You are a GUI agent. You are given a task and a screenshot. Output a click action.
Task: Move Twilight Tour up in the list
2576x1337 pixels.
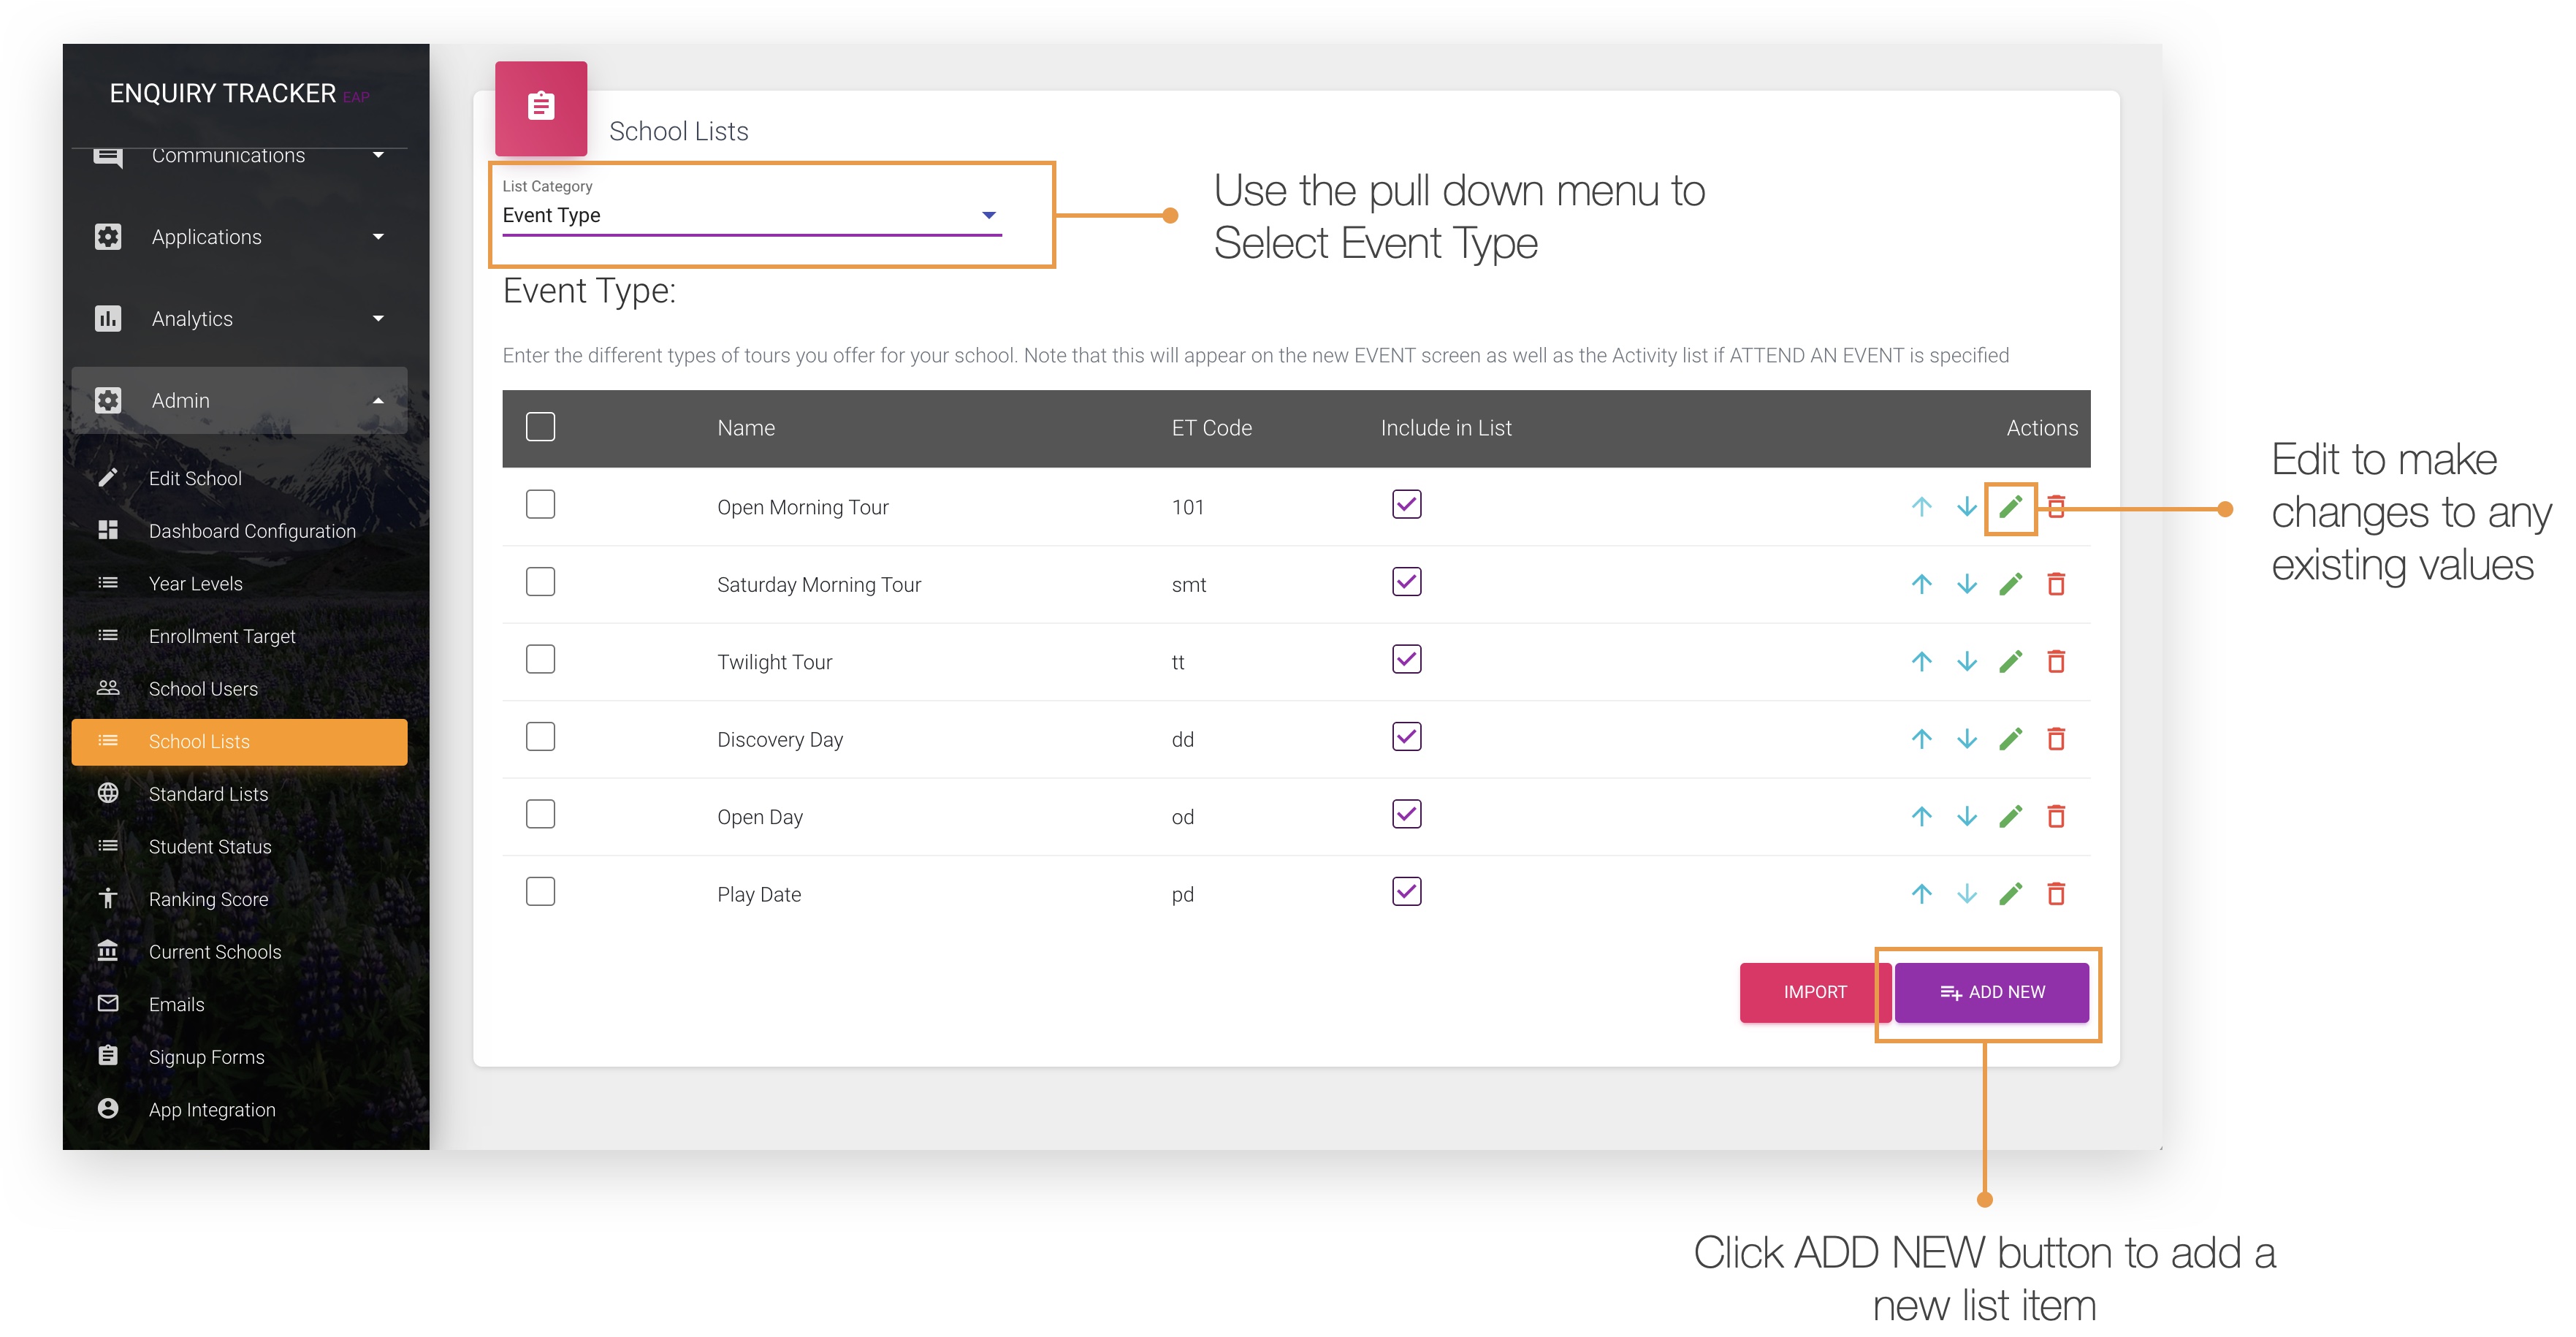tap(1921, 661)
